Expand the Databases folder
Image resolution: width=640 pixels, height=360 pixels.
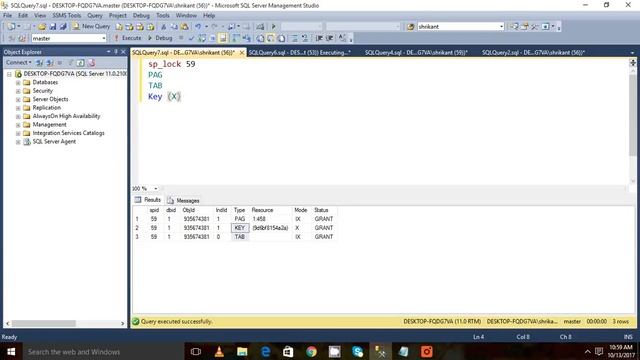[18, 82]
